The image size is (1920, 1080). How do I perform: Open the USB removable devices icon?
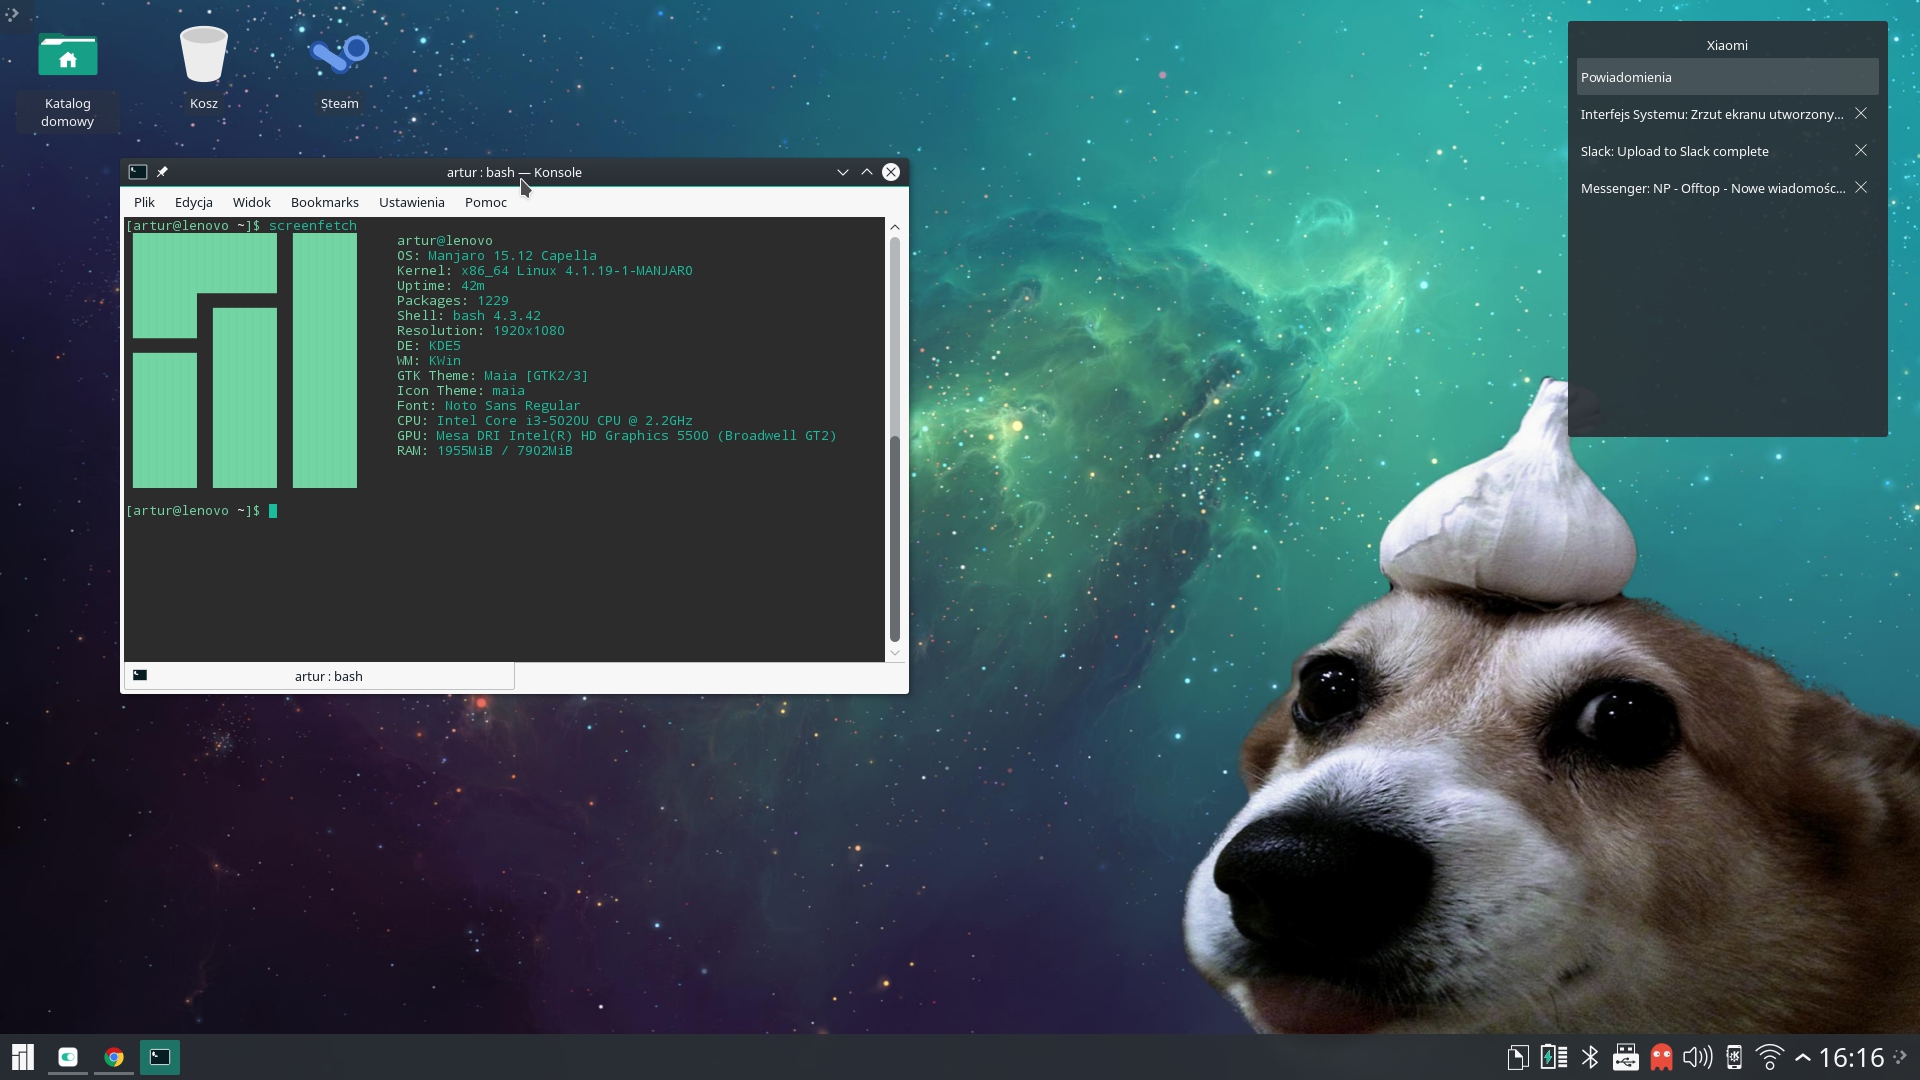click(1626, 1057)
